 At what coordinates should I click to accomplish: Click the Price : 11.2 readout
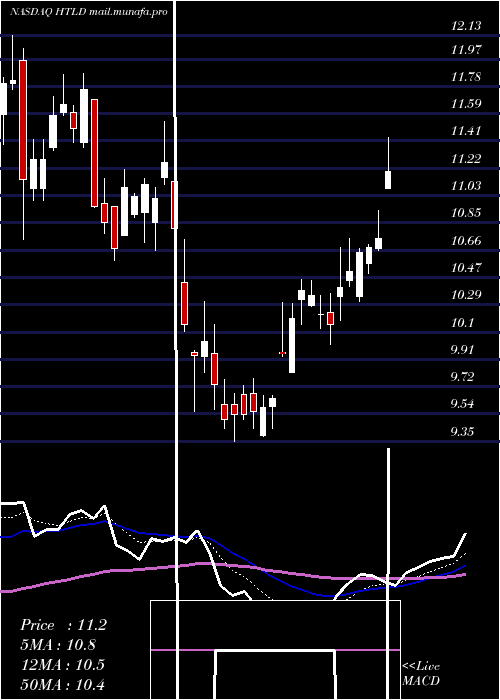(63, 625)
